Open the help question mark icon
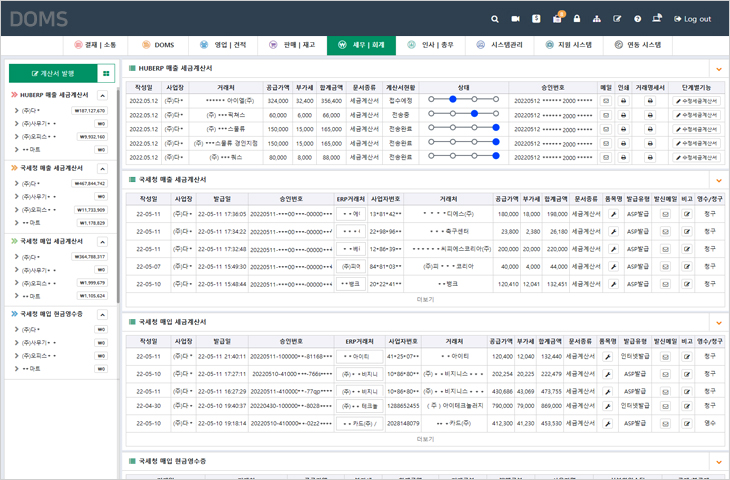Viewport: 730px width, 480px height. tap(637, 19)
